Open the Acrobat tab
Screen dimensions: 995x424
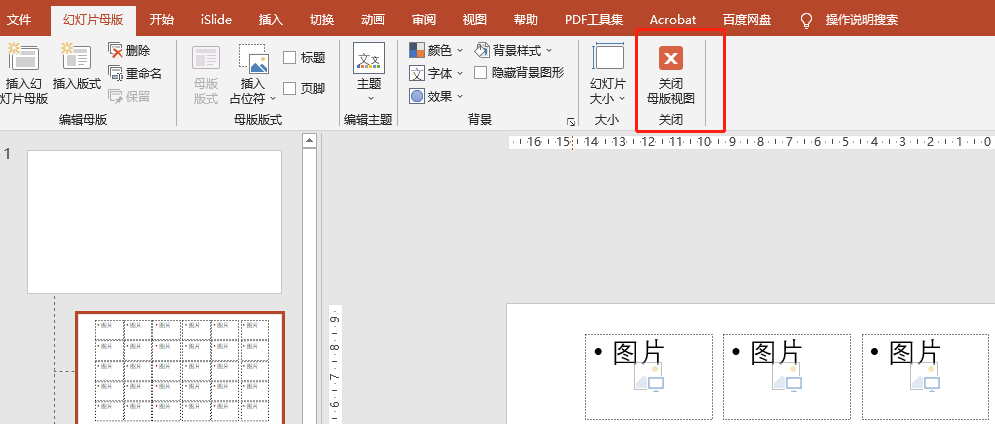click(673, 20)
